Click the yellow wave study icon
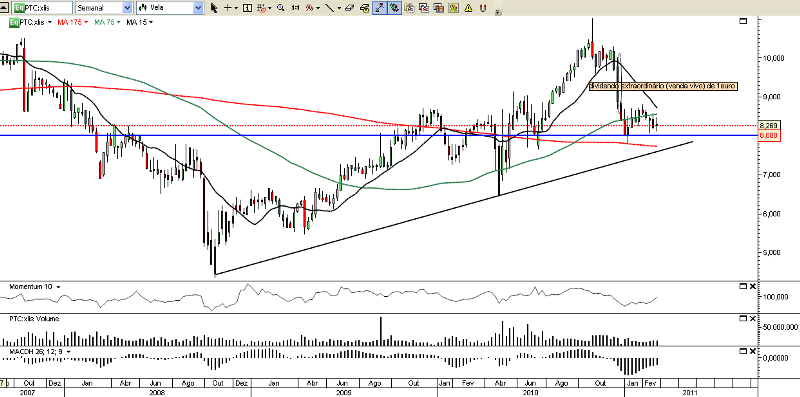Viewport: 800px width, 397px height. point(454,8)
